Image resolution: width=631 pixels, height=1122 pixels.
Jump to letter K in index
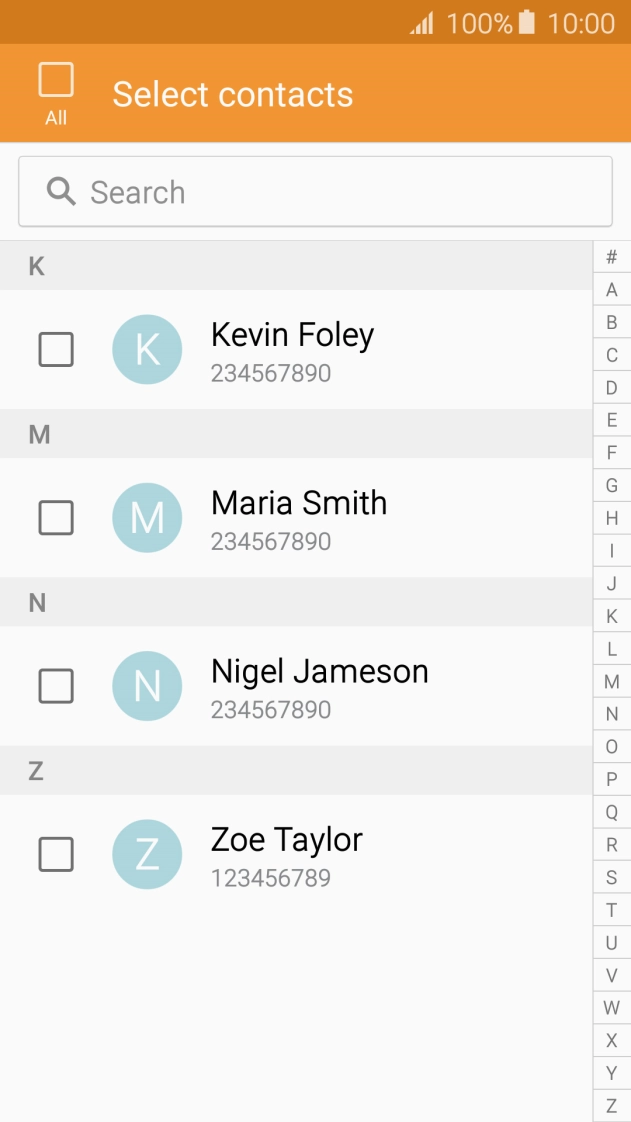[612, 616]
